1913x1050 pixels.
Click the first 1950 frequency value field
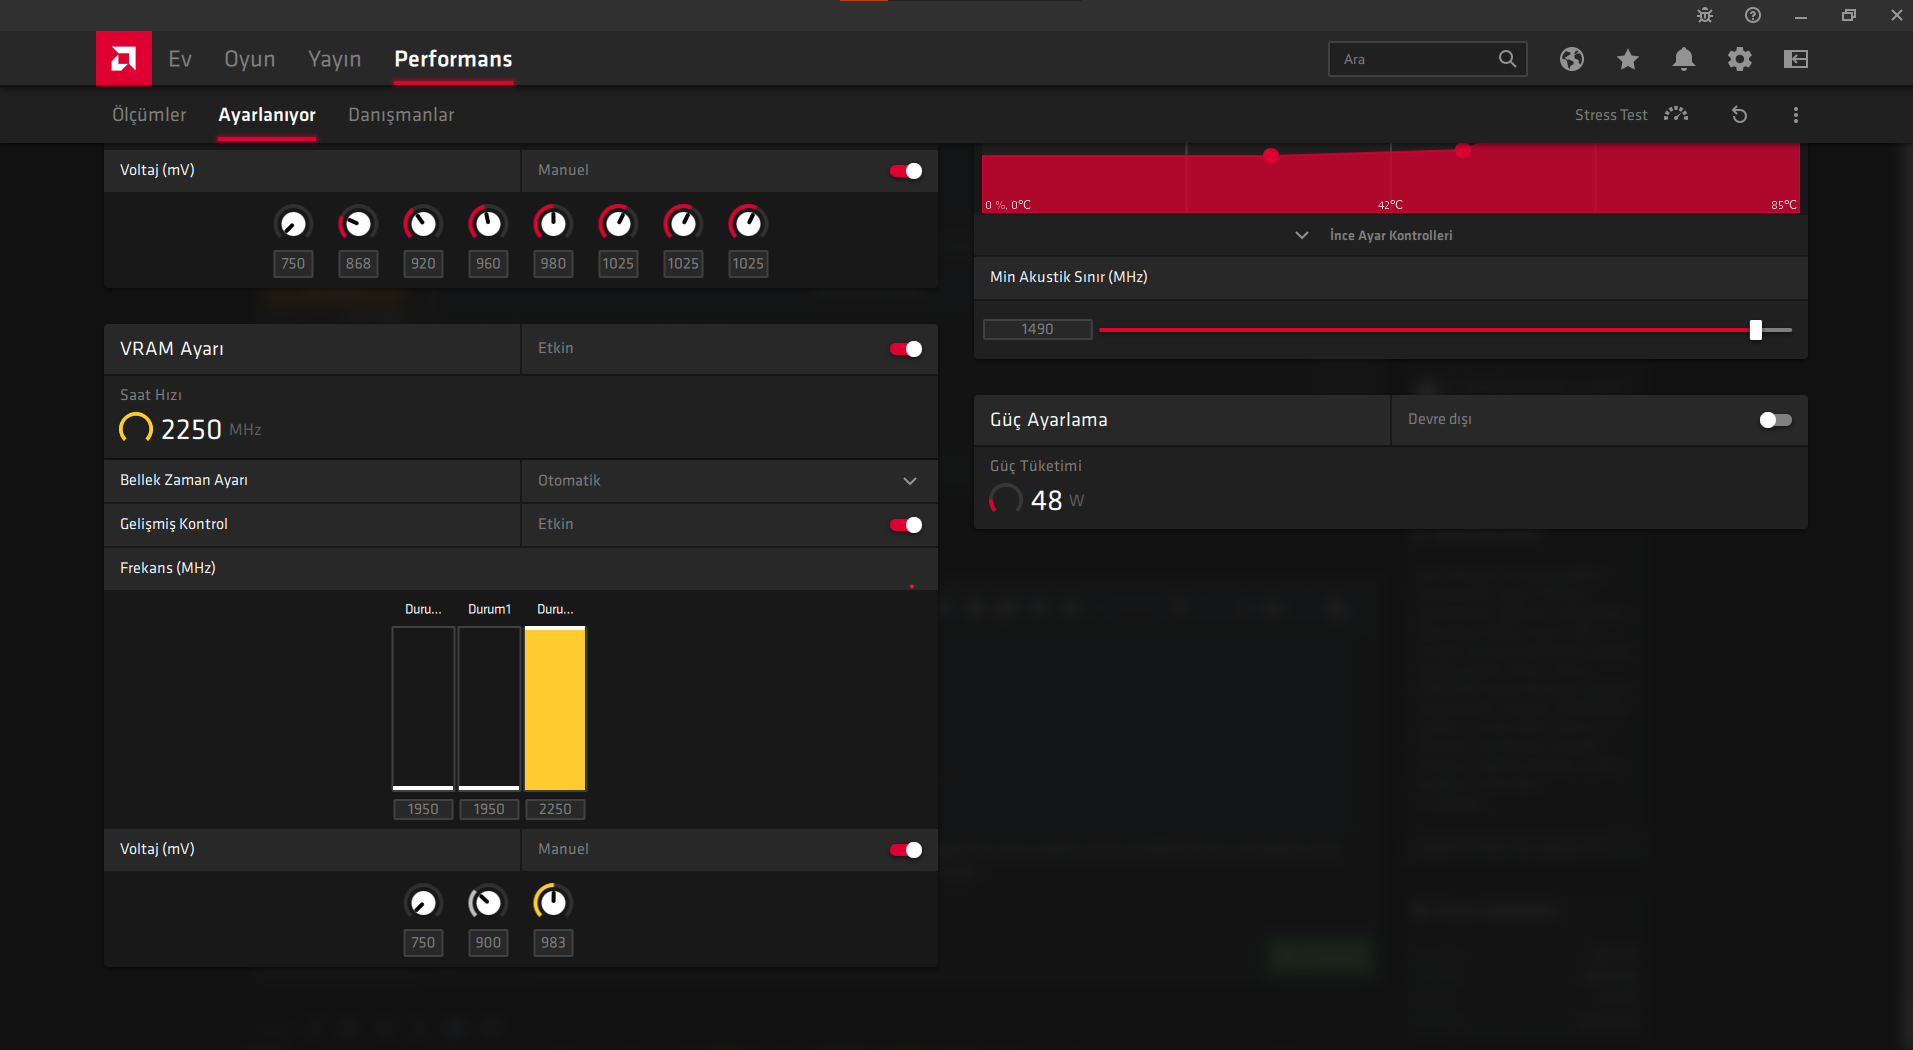click(x=423, y=809)
